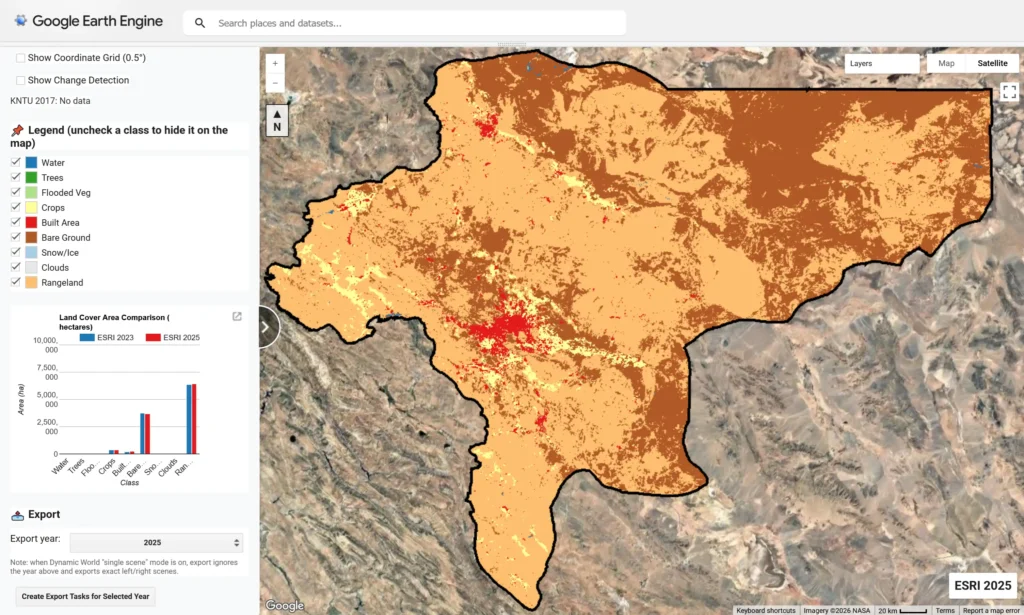Click the Rangeland color swatch
Image resolution: width=1024 pixels, height=615 pixels.
[31, 283]
